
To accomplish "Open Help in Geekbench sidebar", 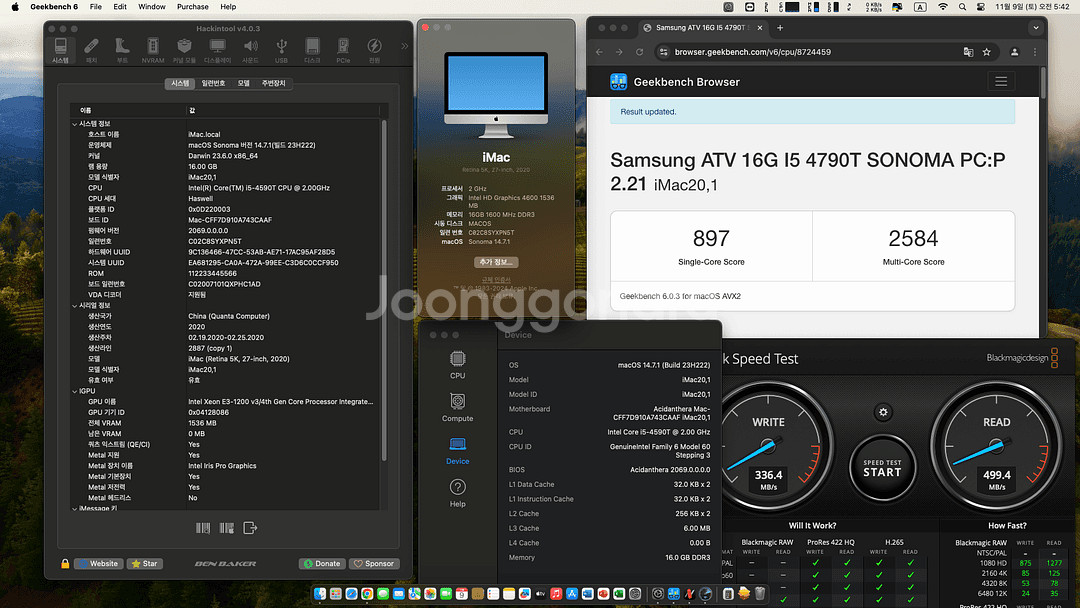I will tap(457, 494).
